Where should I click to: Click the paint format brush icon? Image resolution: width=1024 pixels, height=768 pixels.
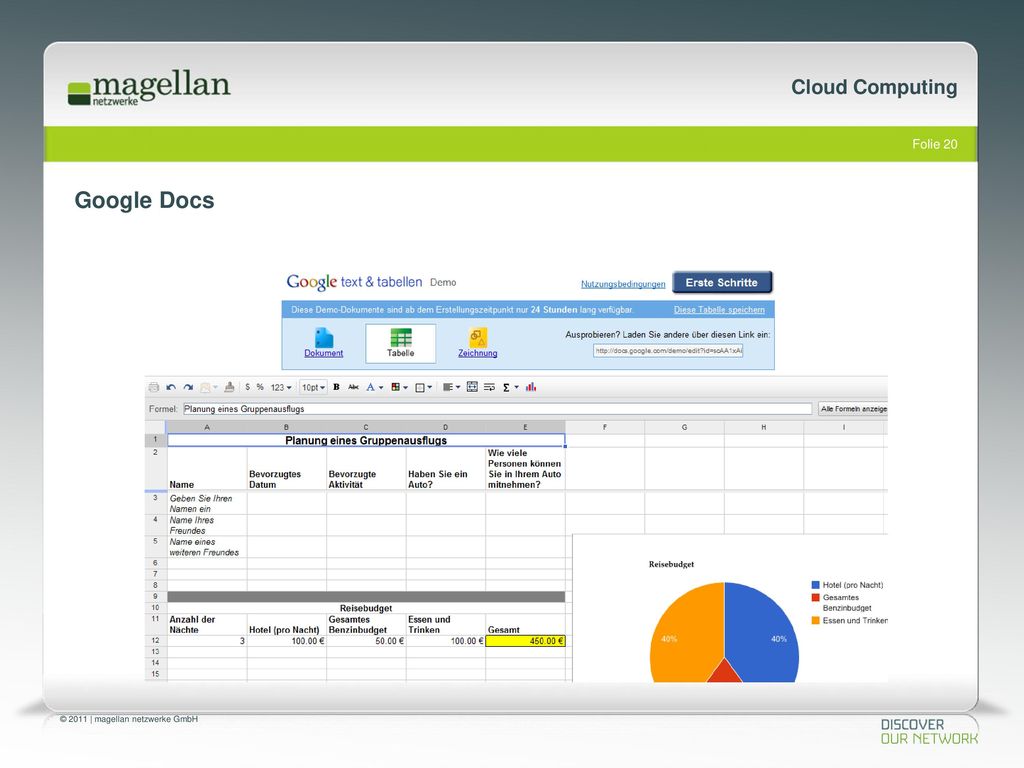coord(229,387)
